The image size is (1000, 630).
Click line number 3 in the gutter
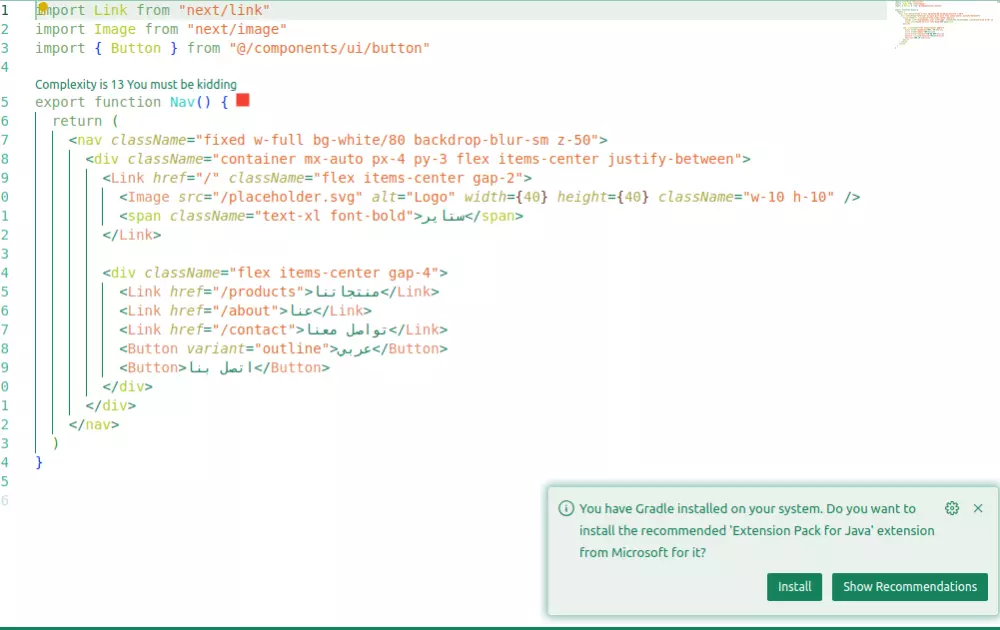pyautogui.click(x=5, y=48)
